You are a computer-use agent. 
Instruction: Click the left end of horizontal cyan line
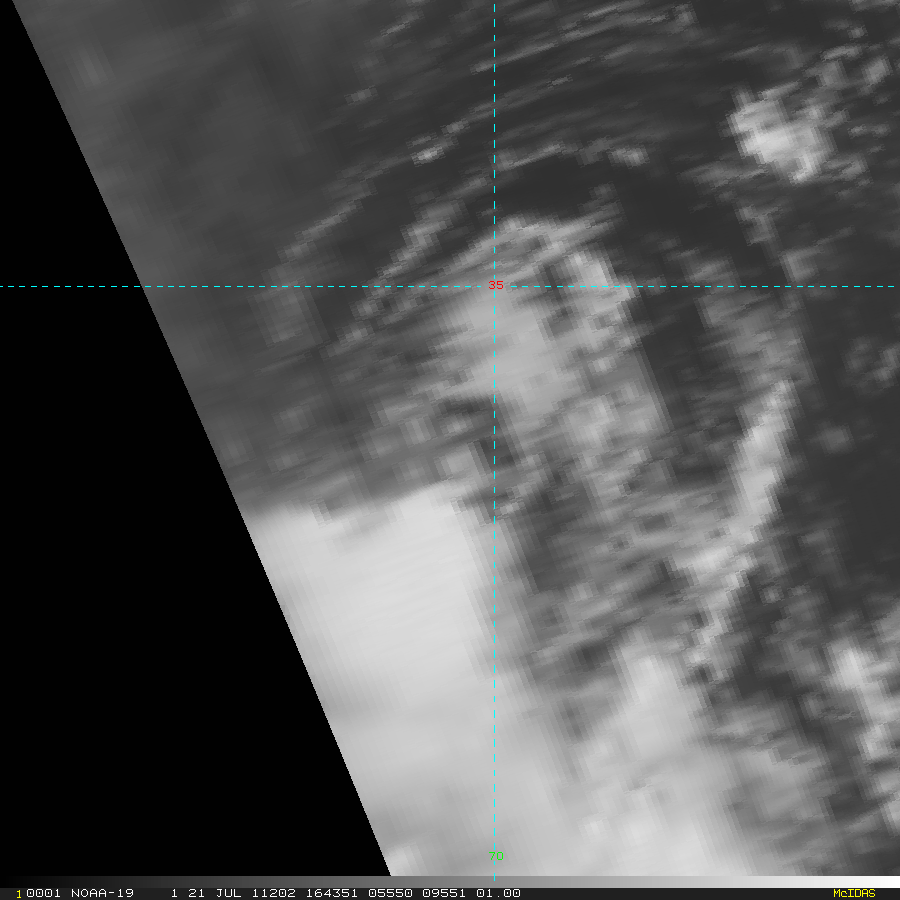[4, 287]
